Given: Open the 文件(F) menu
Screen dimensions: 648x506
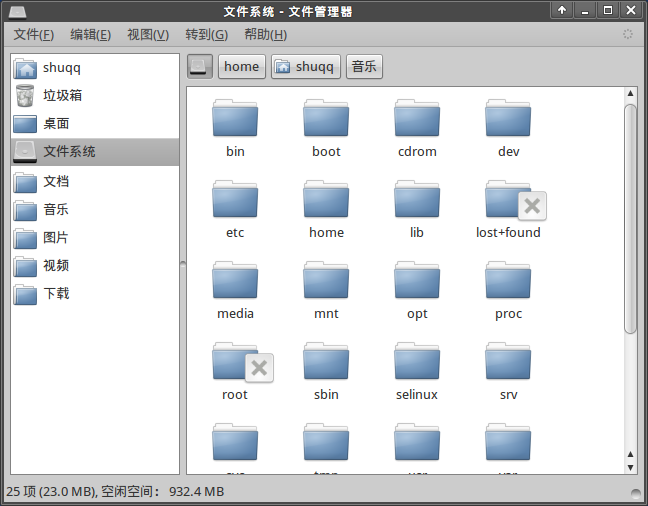Looking at the screenshot, I should [x=33, y=35].
